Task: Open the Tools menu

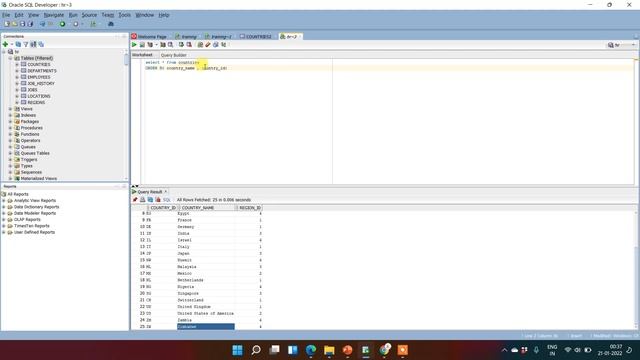Action: tap(124, 15)
